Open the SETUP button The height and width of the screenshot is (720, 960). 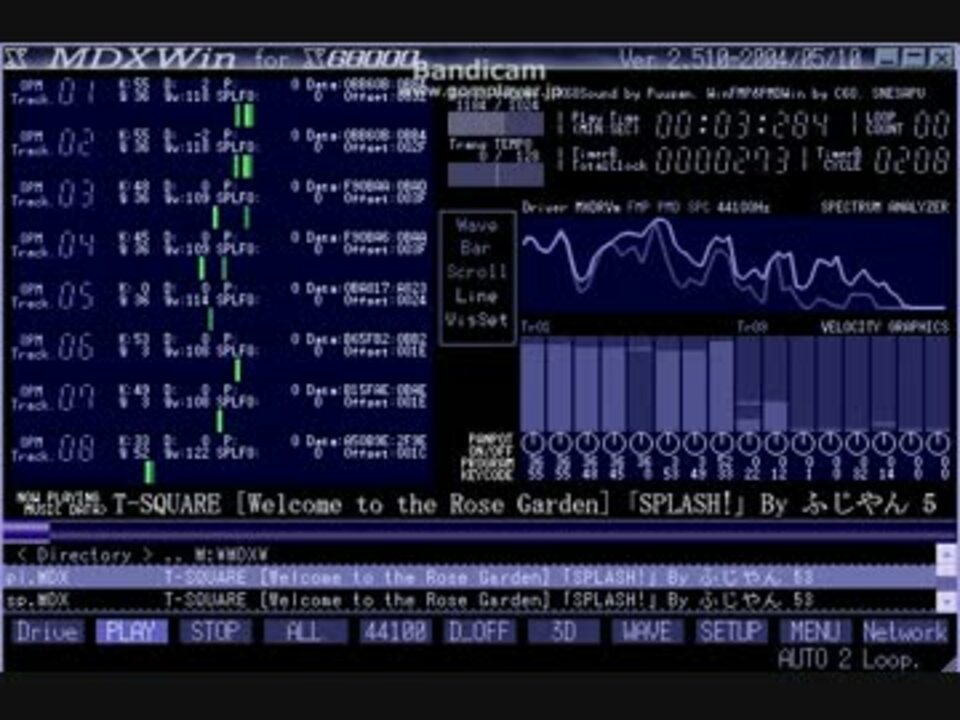[x=731, y=631]
